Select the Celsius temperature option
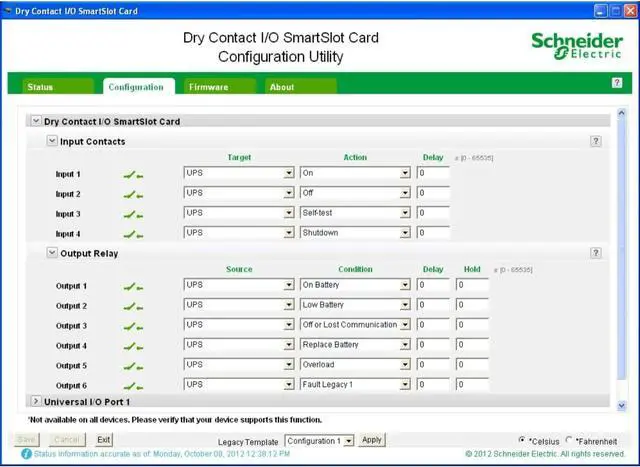The height and width of the screenshot is (467, 640). [x=523, y=440]
